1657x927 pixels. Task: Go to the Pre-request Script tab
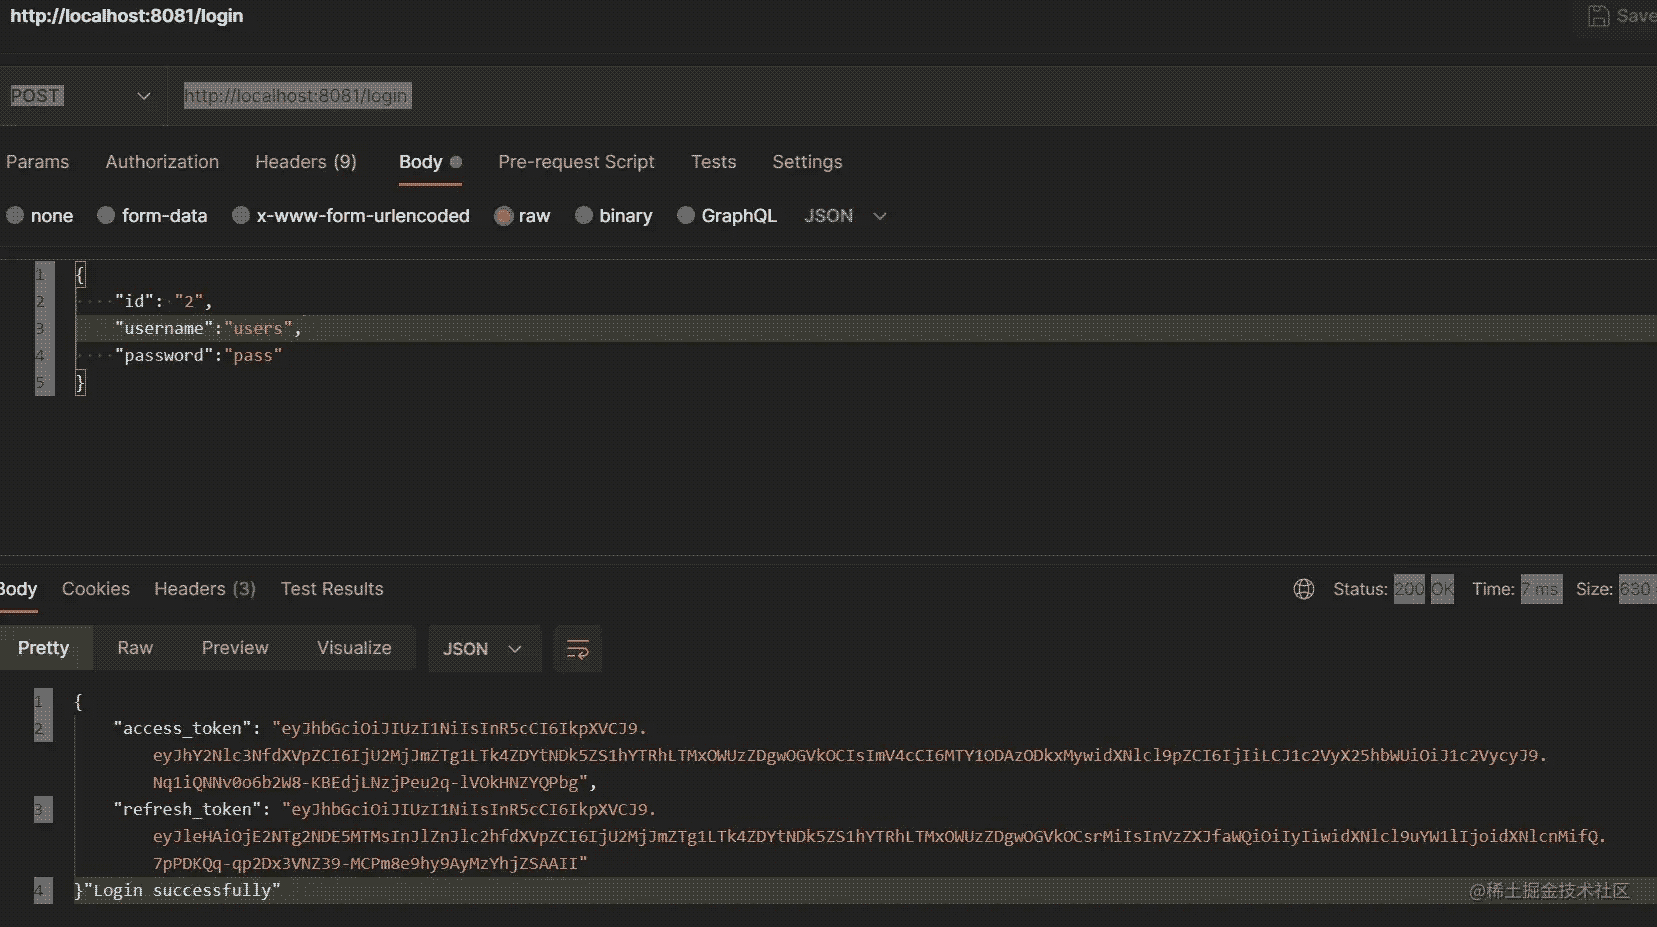point(576,162)
